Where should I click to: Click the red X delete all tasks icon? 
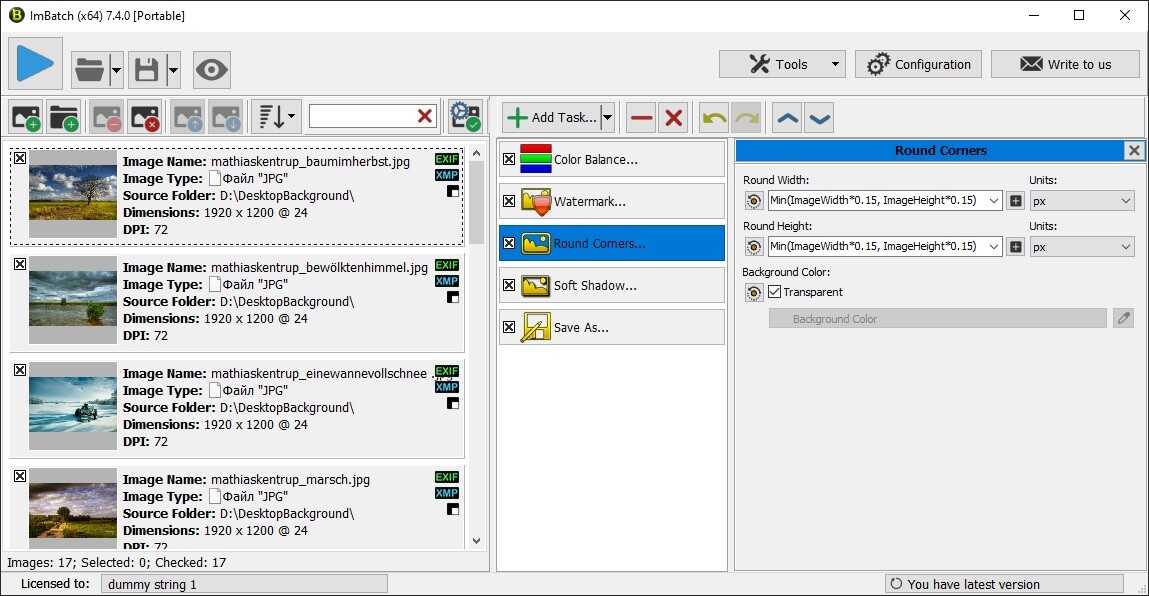click(x=674, y=118)
